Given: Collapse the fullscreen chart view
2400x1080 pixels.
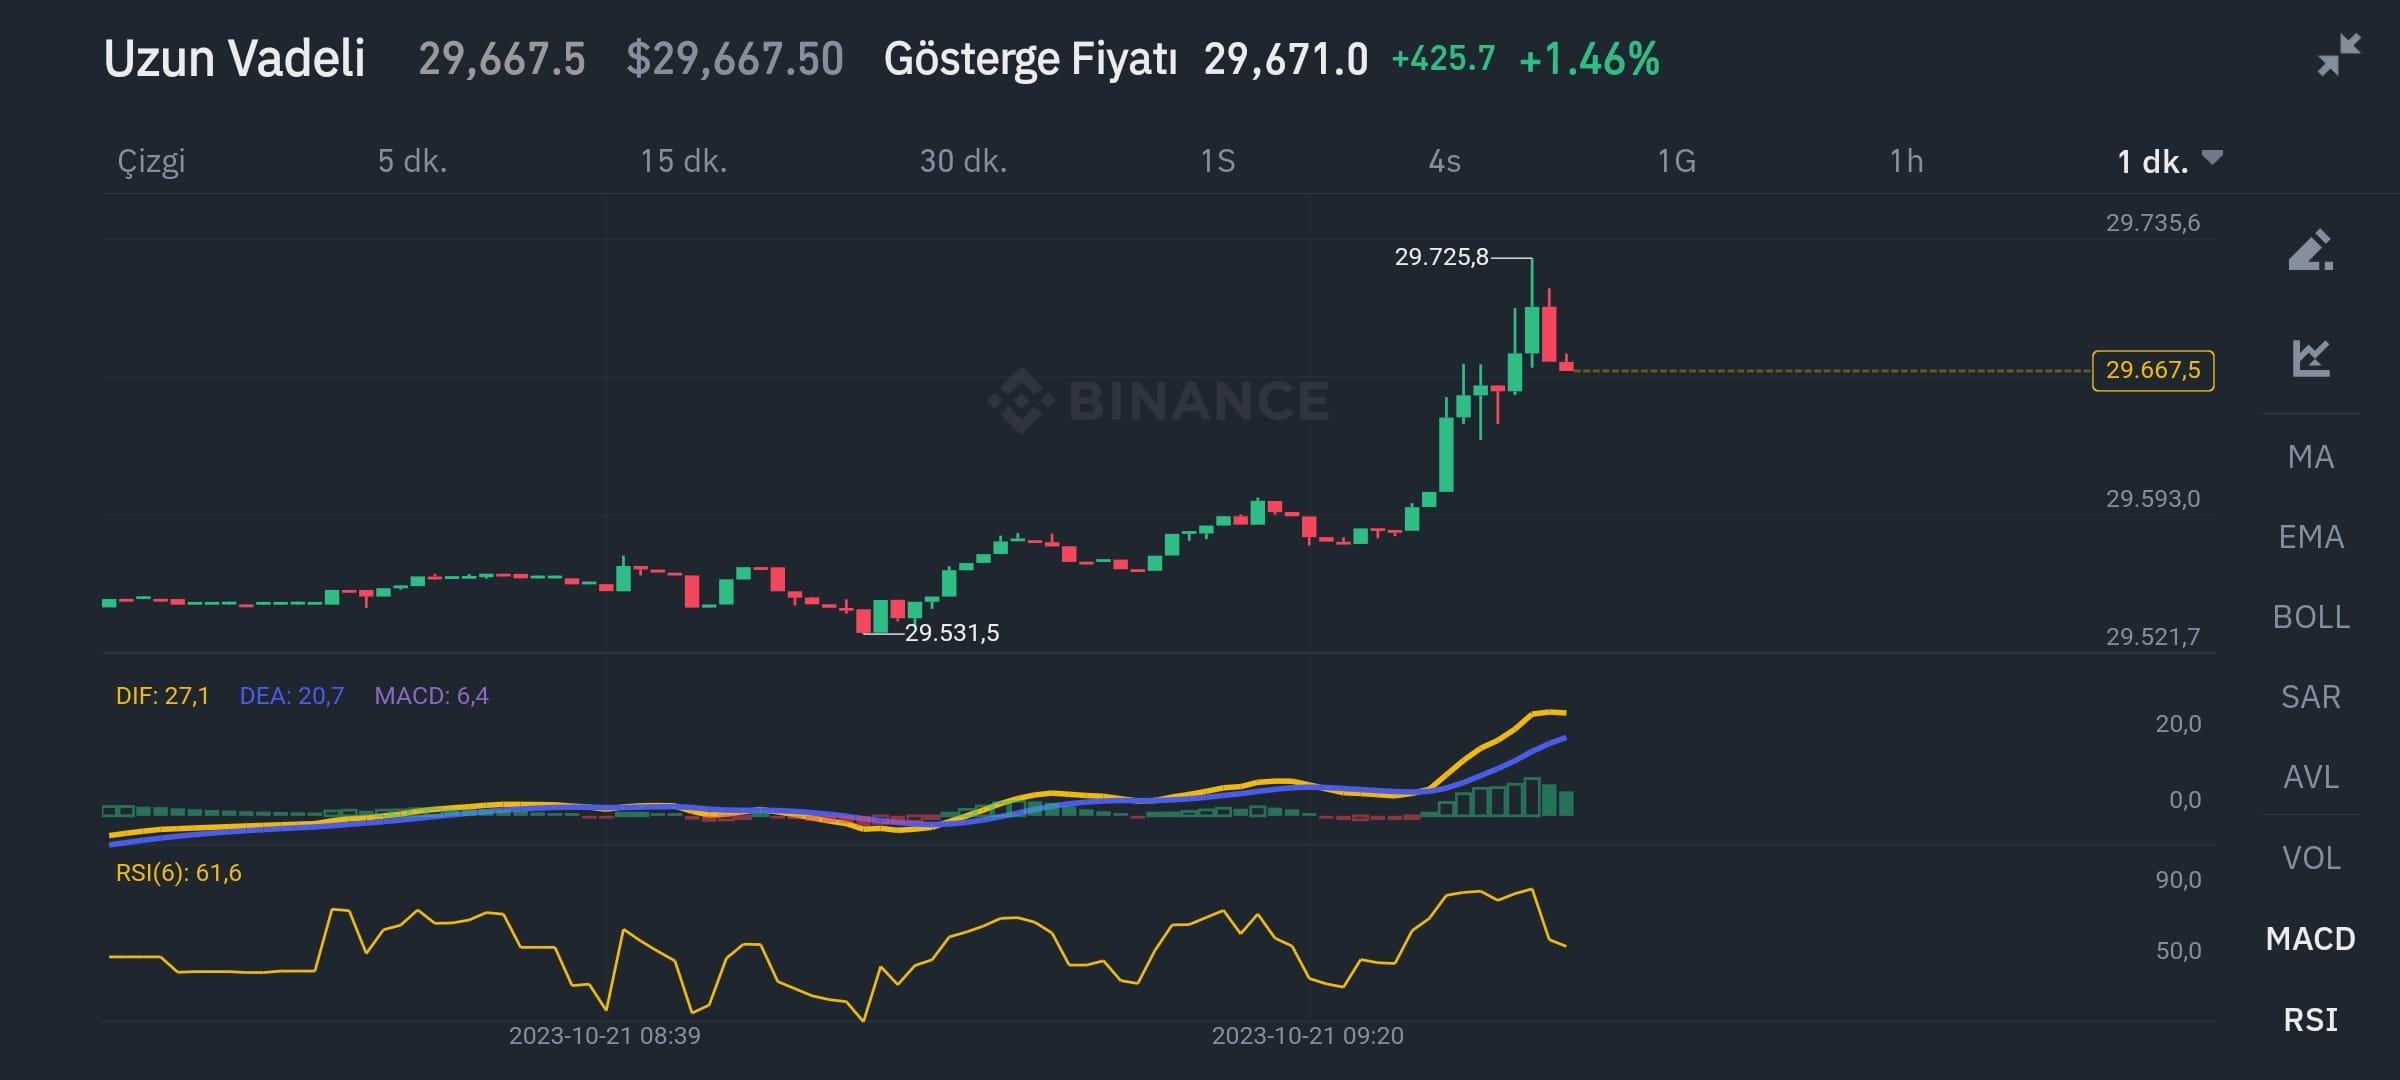Looking at the screenshot, I should (2339, 54).
